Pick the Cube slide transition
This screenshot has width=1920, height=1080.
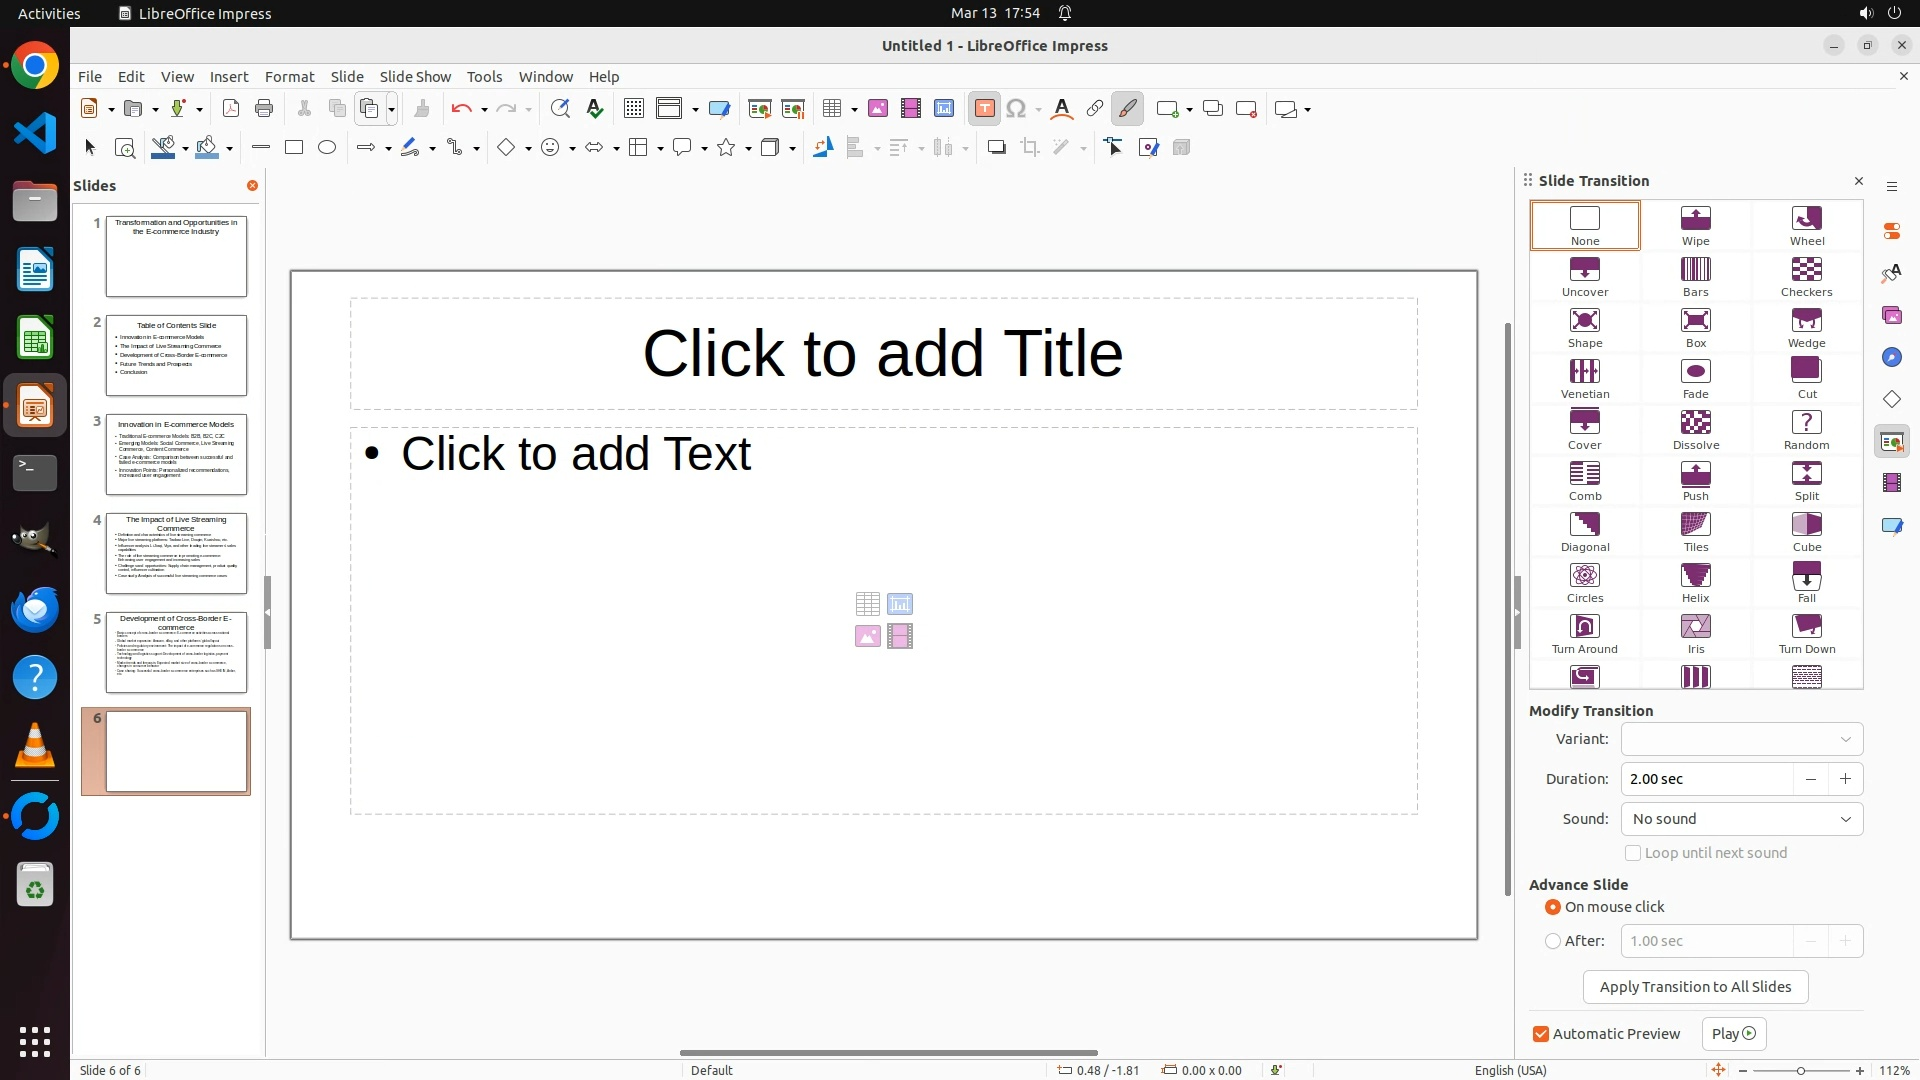tap(1806, 532)
